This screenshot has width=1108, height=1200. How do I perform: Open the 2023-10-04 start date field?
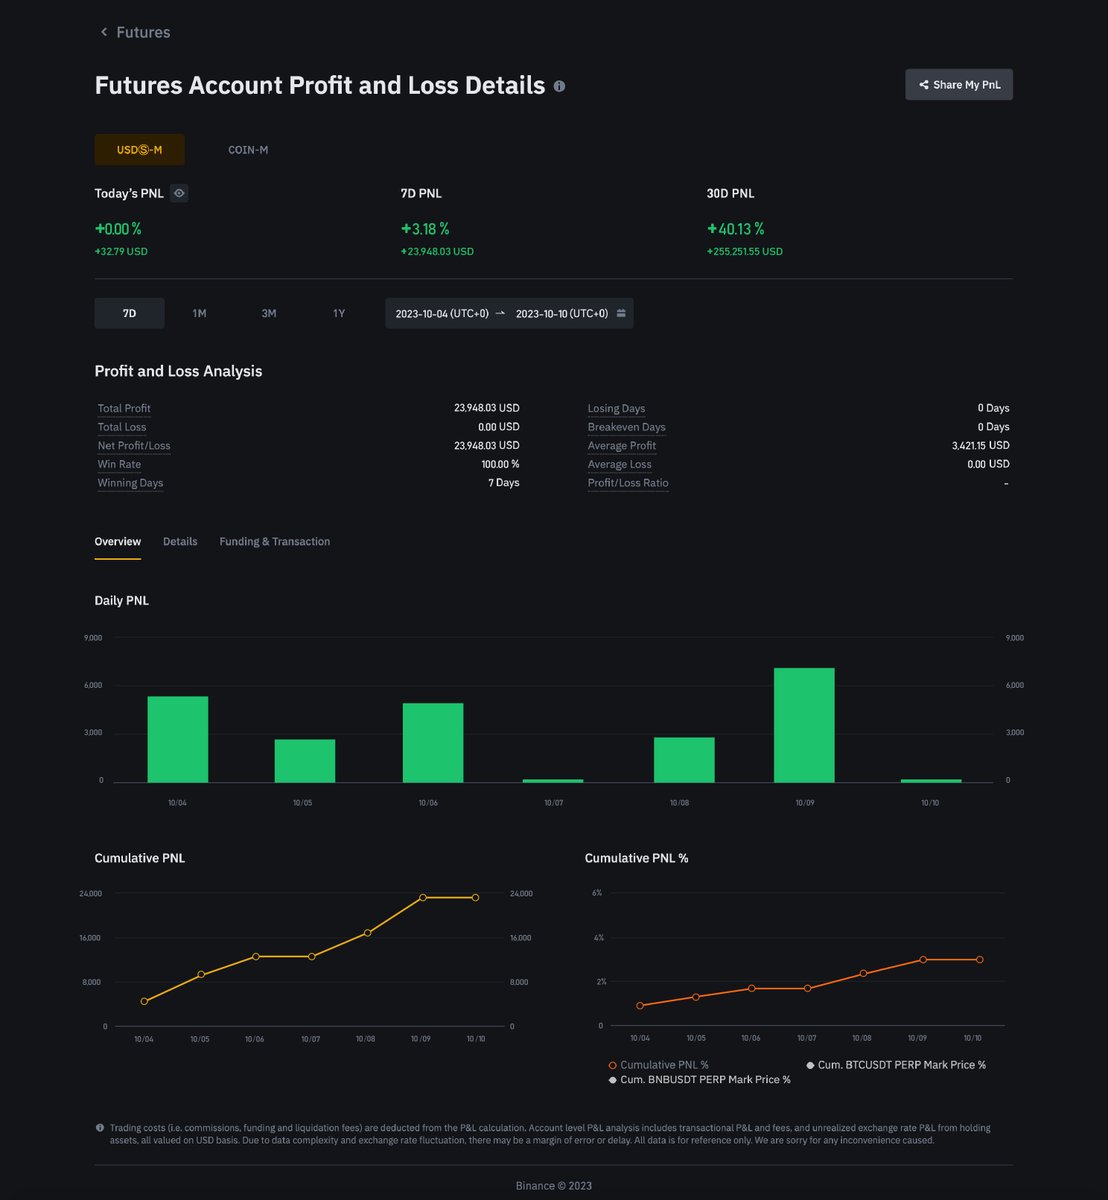pos(442,313)
